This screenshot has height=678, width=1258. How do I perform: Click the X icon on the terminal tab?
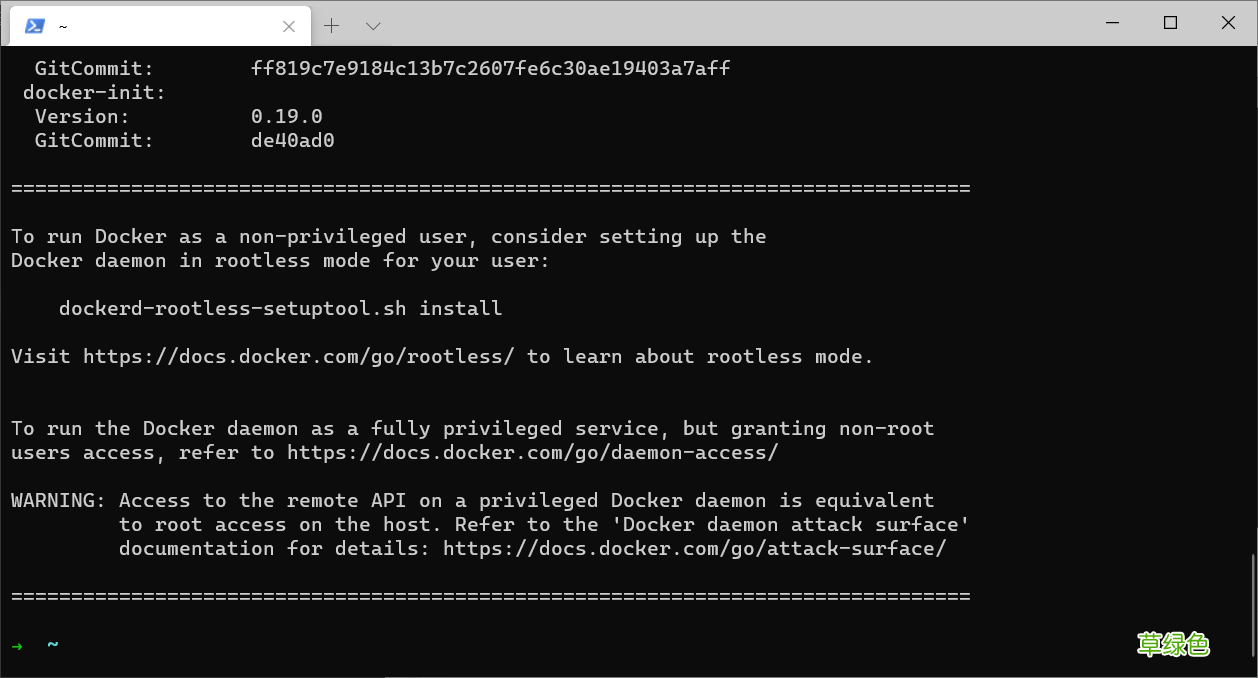coord(289,26)
